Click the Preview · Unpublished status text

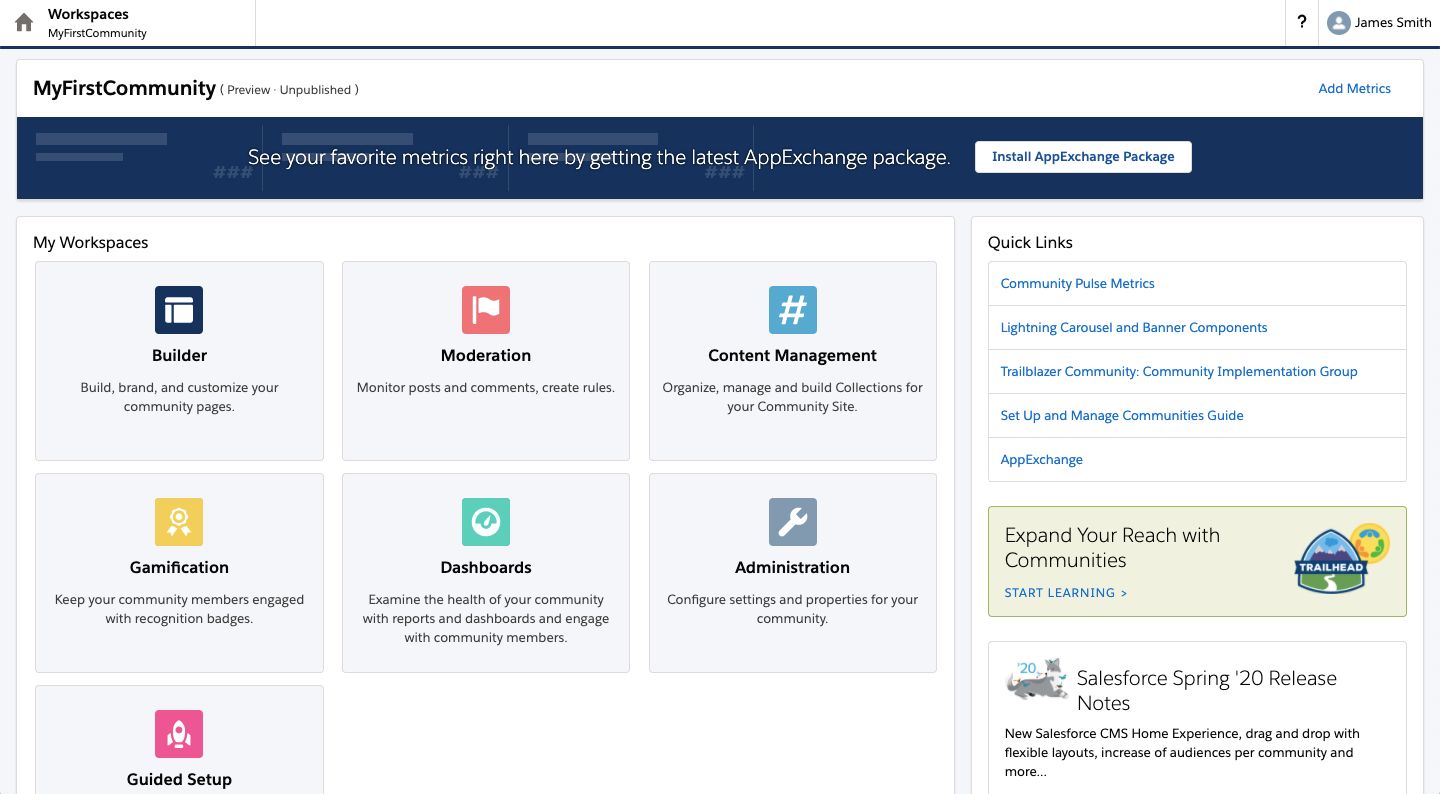coord(289,90)
